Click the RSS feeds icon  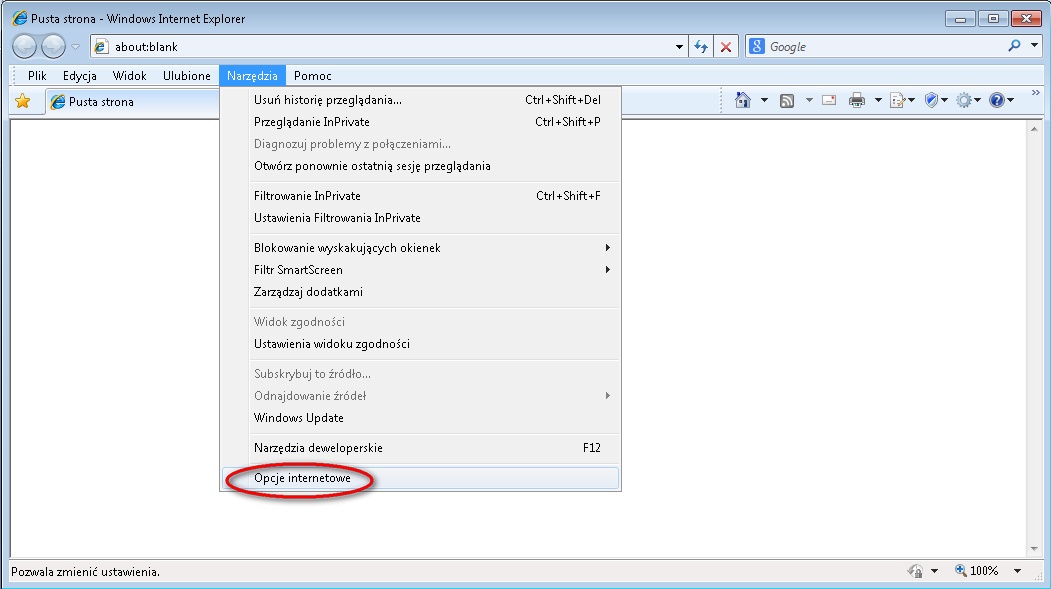click(x=787, y=101)
